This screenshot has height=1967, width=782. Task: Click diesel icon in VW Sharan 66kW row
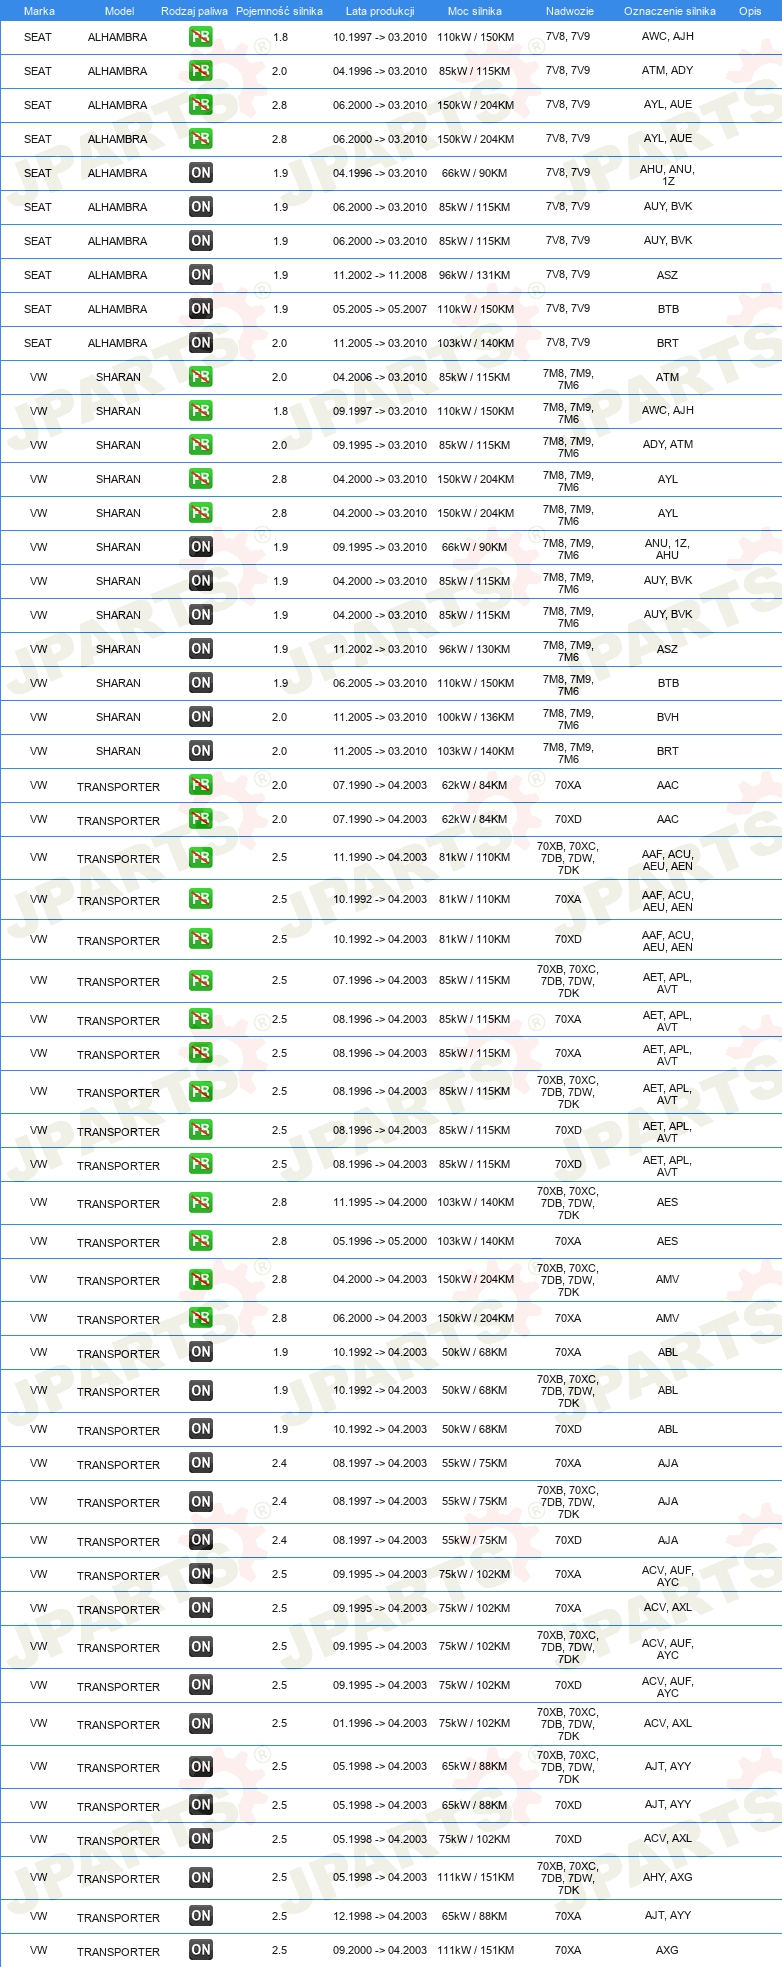pos(201,547)
